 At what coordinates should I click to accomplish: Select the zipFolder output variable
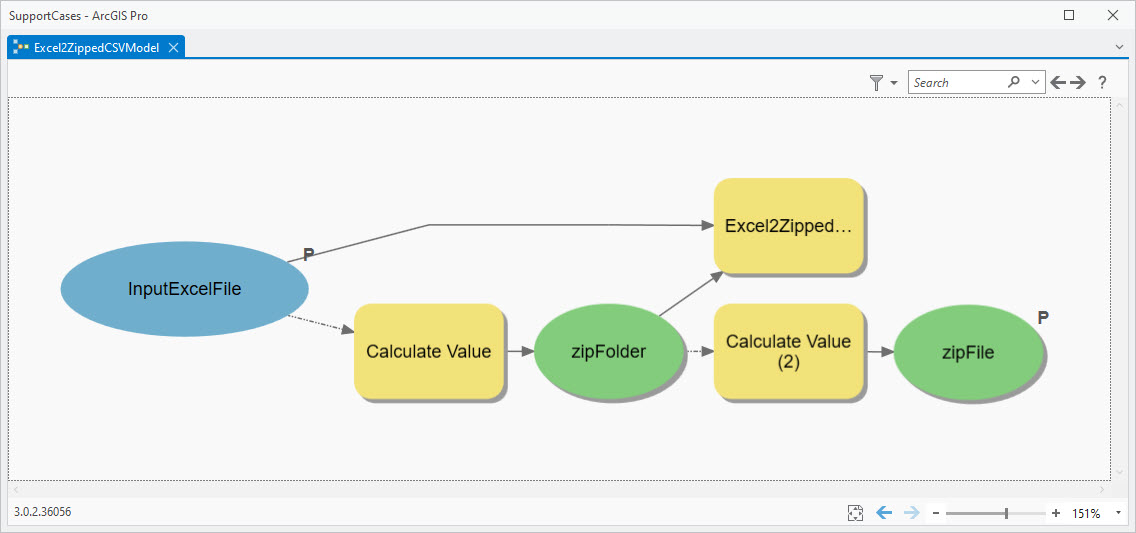point(608,351)
